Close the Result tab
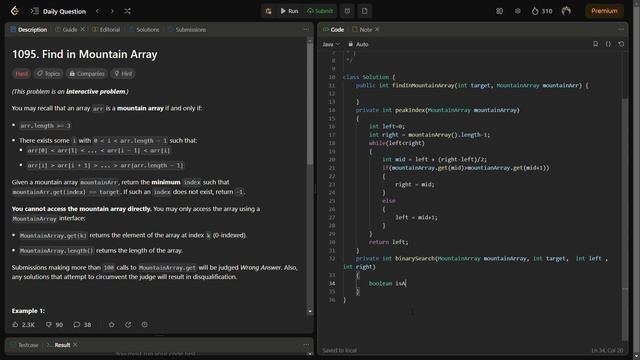Viewport: 640px width, 360px height. point(76,345)
